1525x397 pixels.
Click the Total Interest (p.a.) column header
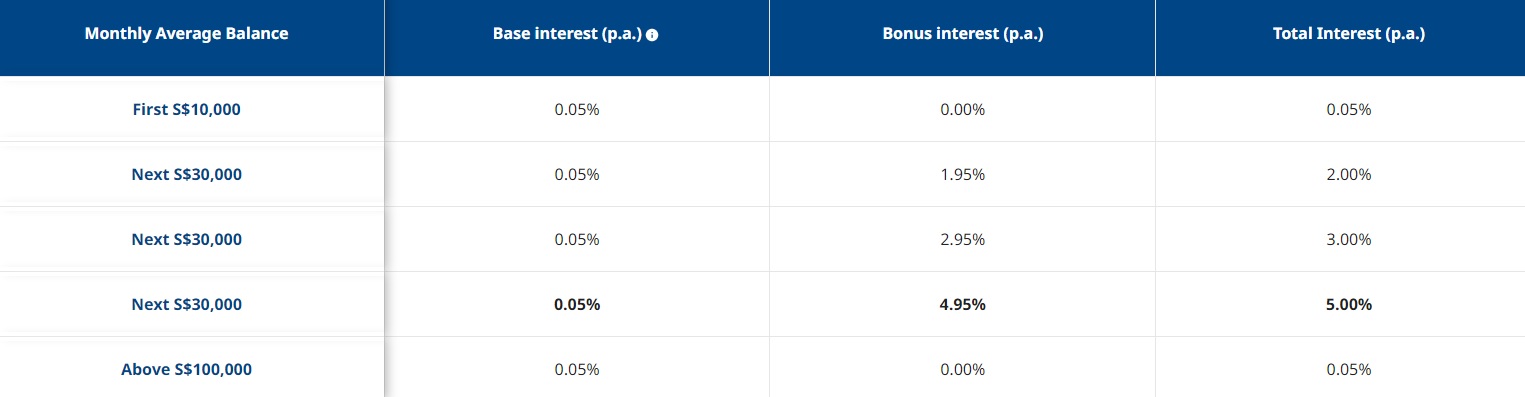[x=1349, y=34]
